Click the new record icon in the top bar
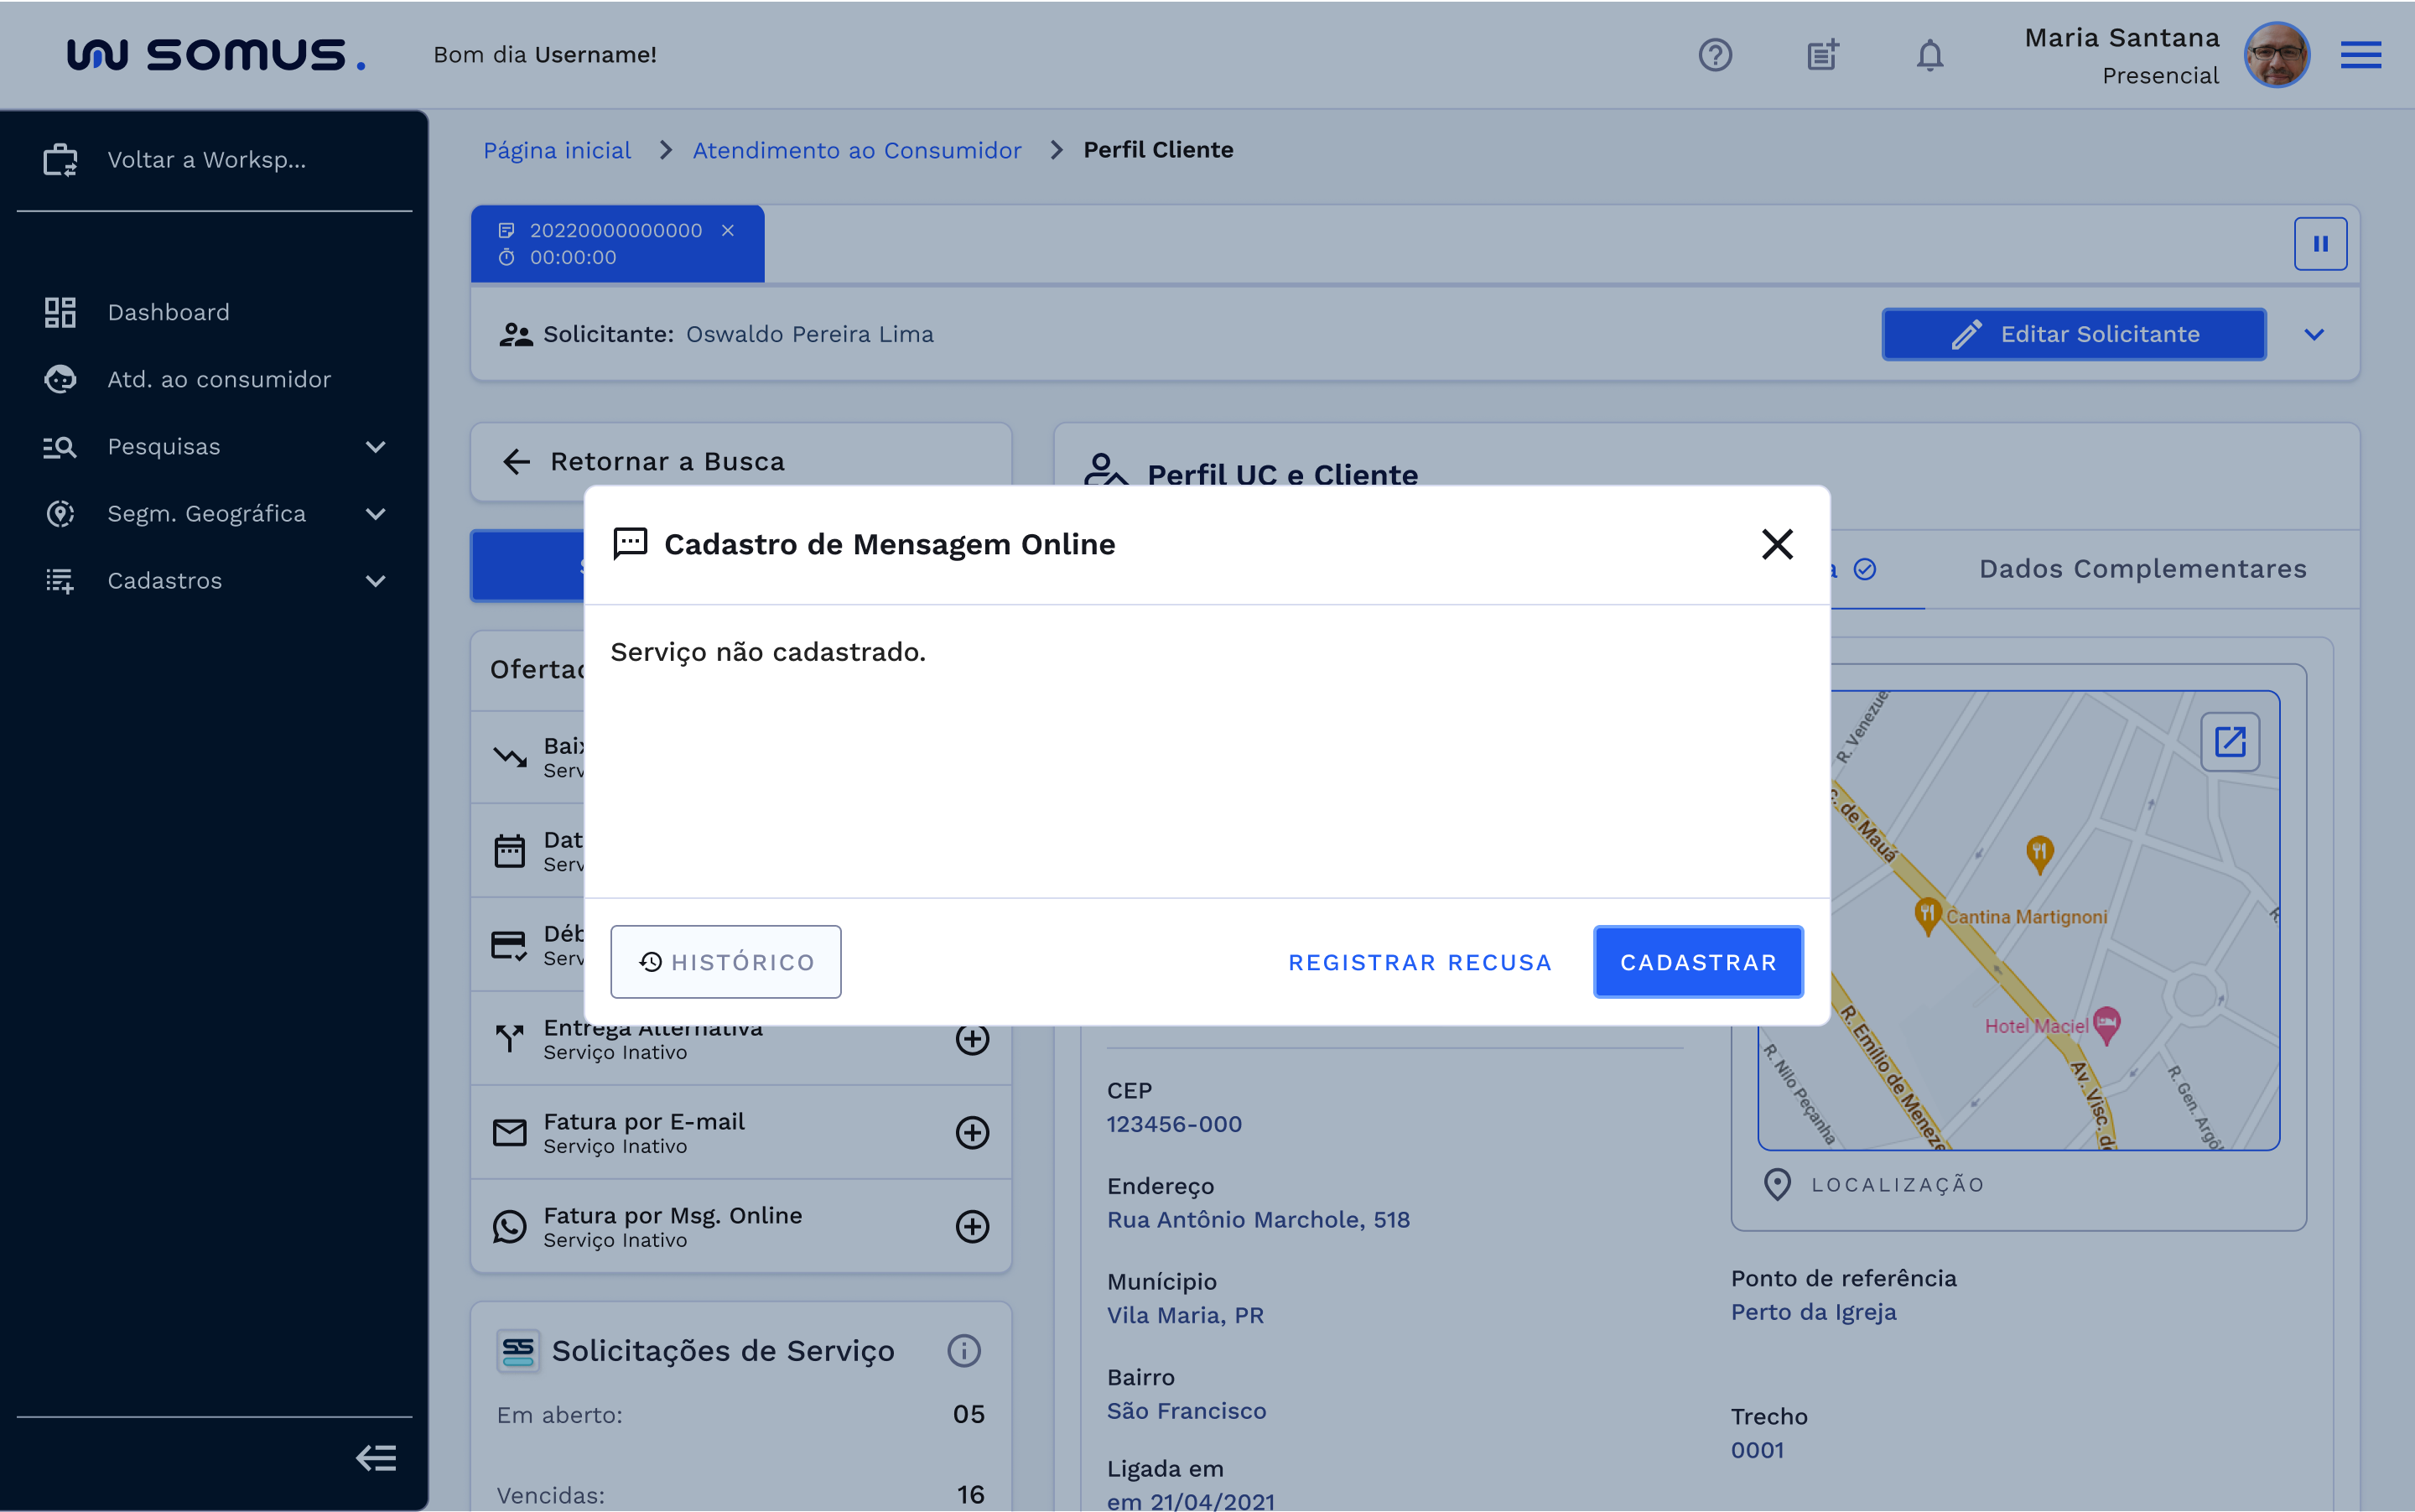Image resolution: width=2415 pixels, height=1512 pixels. (x=1822, y=55)
